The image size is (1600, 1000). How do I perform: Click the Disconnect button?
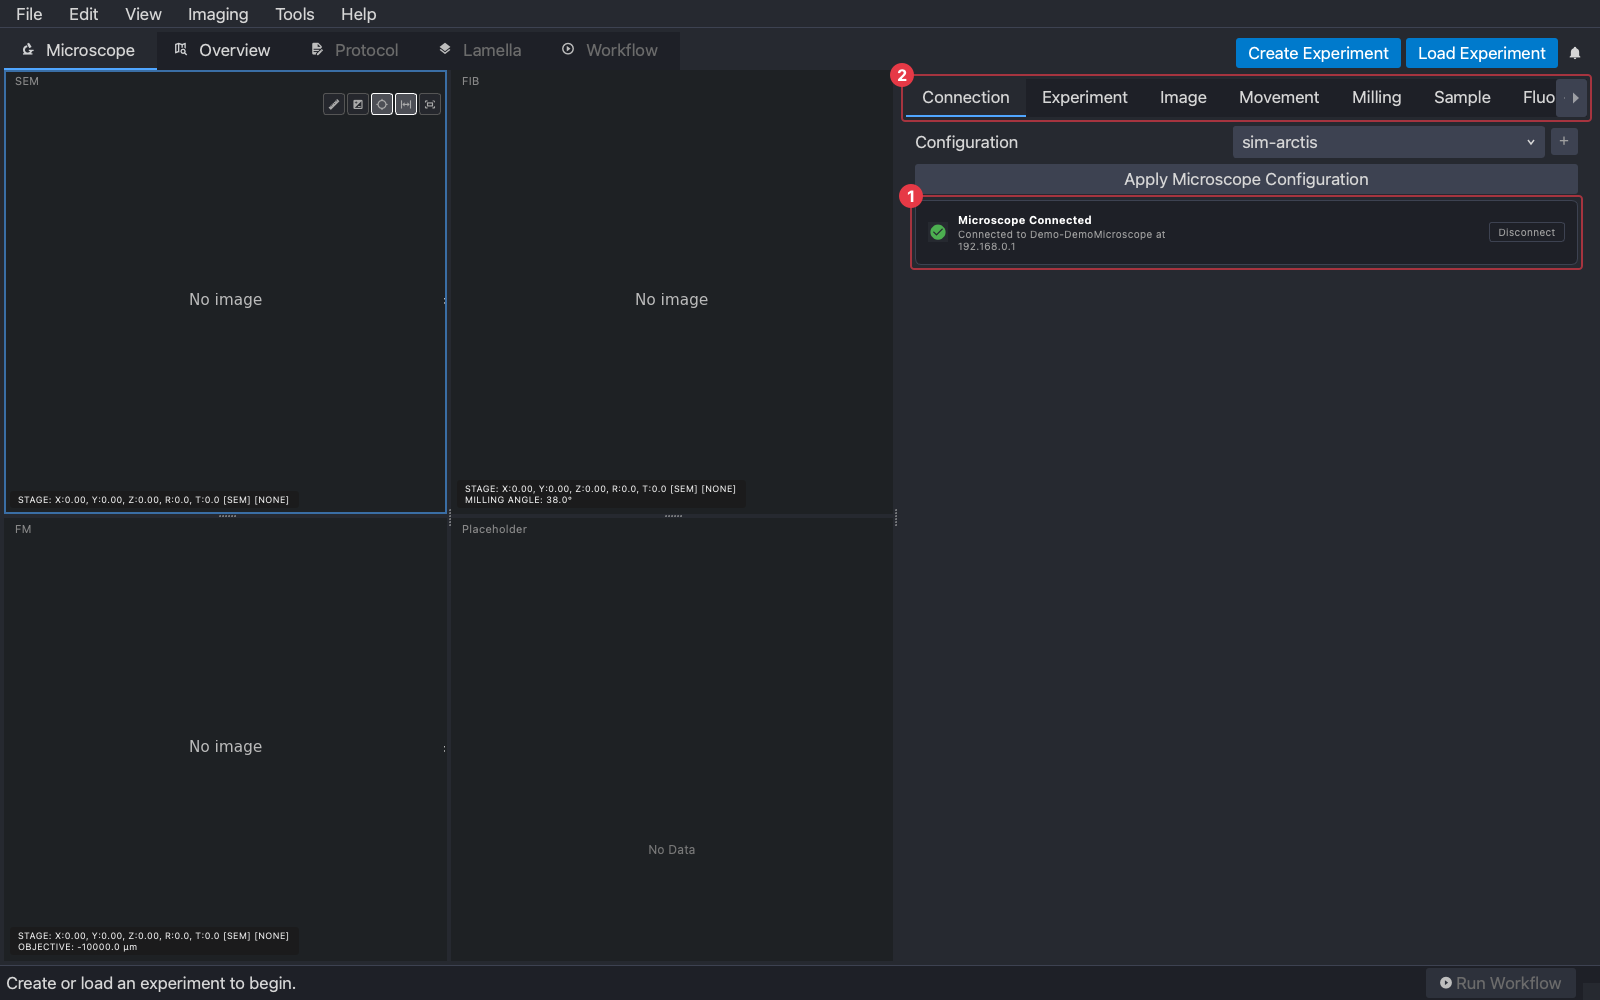click(1527, 232)
